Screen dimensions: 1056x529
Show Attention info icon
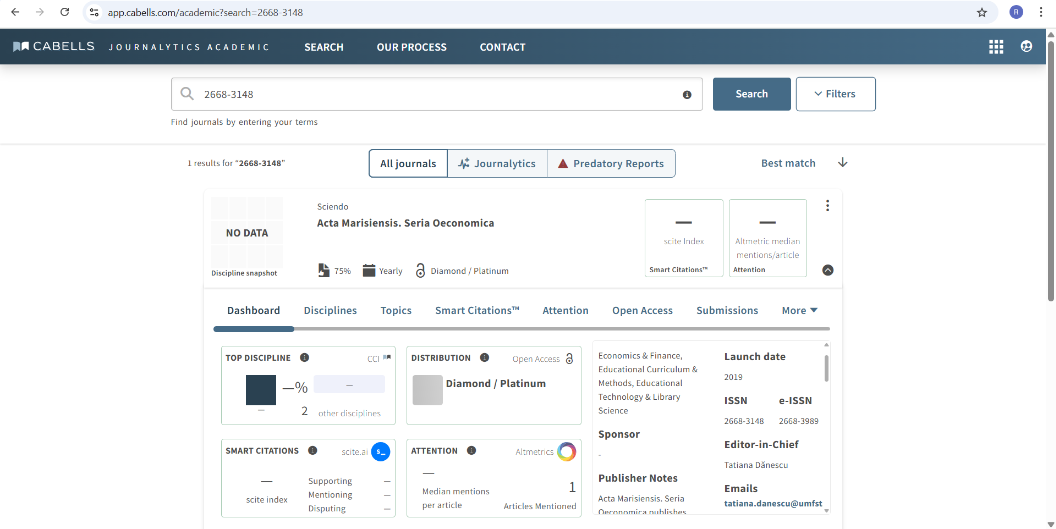coord(471,451)
